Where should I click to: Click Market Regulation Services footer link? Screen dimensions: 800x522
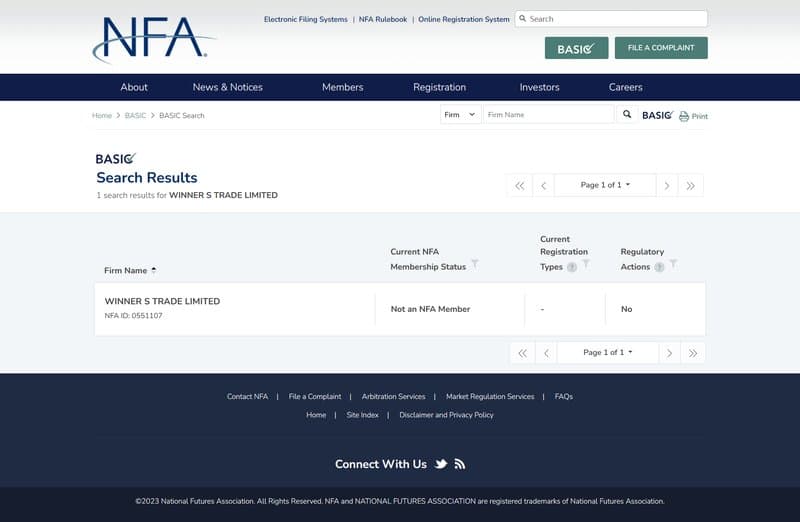pyautogui.click(x=490, y=396)
